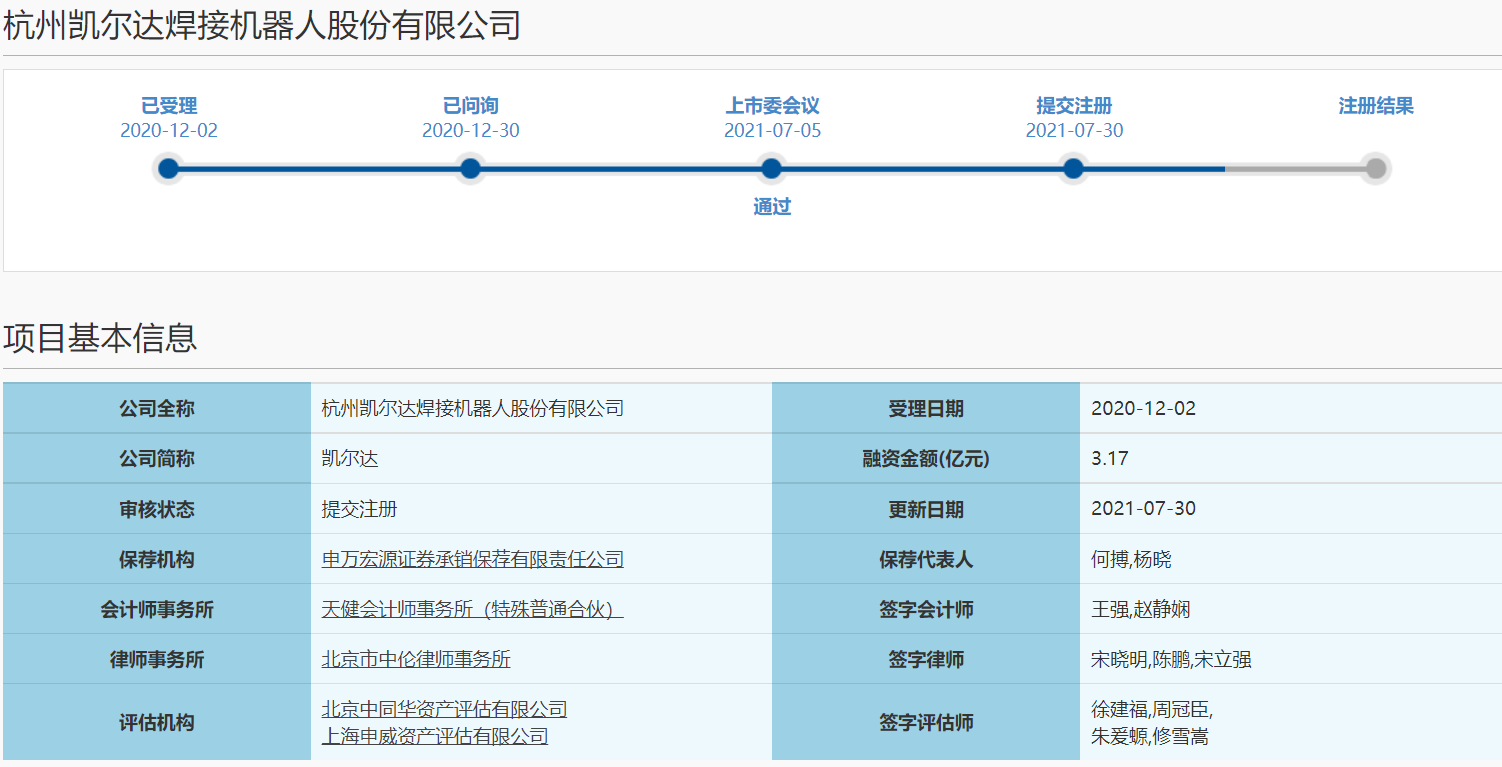
Task: Click the 提交注册 status value in the table
Action: (359, 508)
